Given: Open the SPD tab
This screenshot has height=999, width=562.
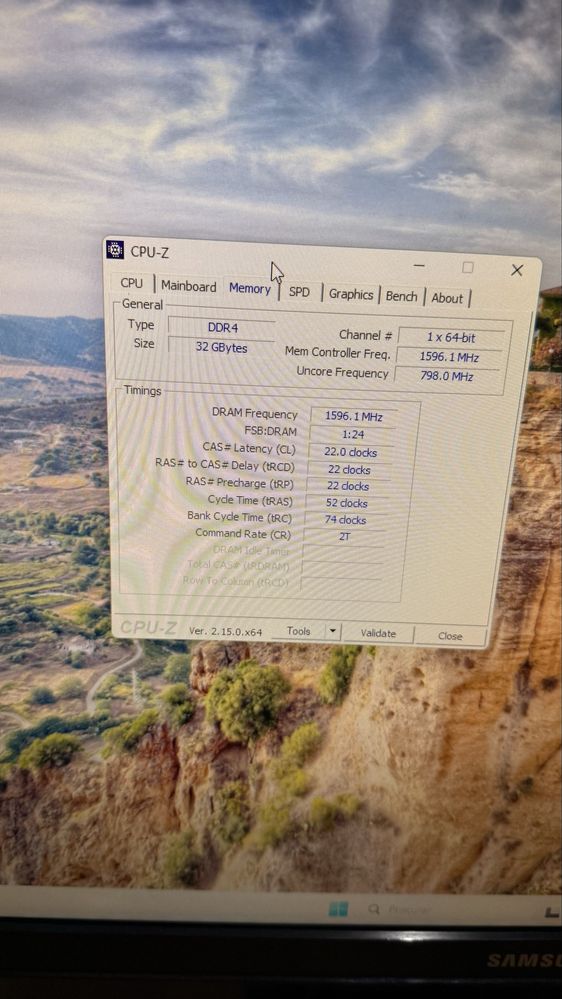Looking at the screenshot, I should [299, 292].
